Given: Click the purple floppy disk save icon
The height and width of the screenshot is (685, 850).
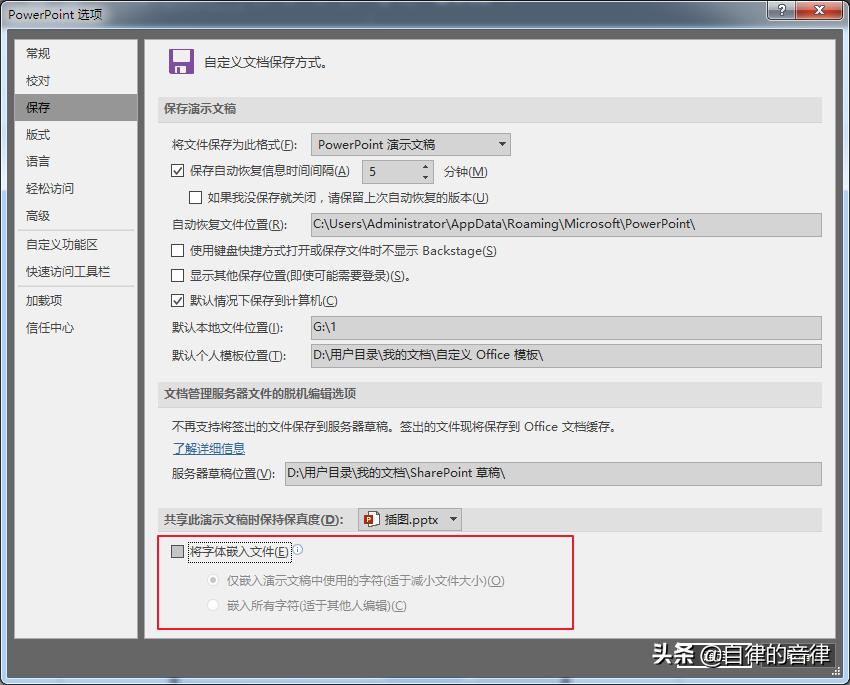Looking at the screenshot, I should [x=181, y=61].
